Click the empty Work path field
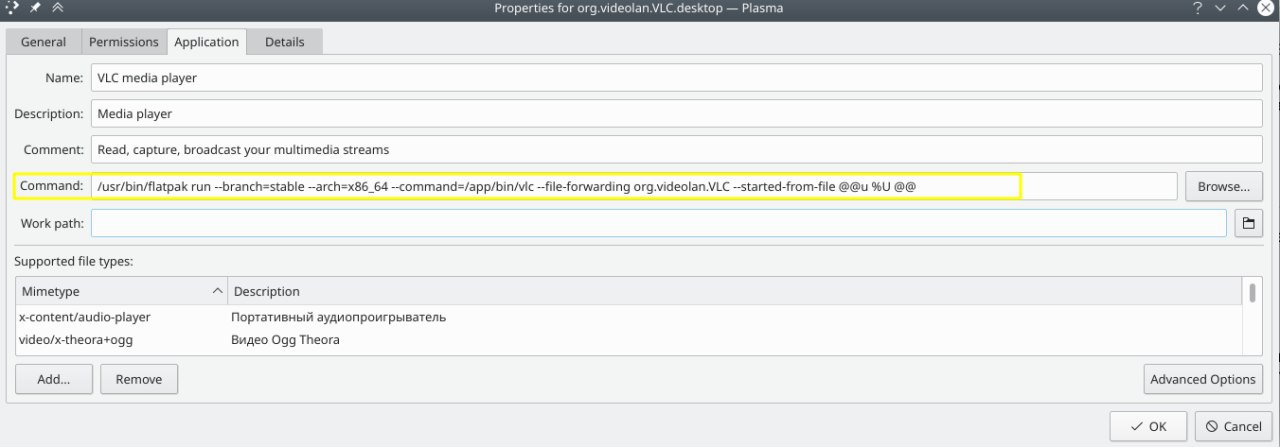 [x=658, y=222]
